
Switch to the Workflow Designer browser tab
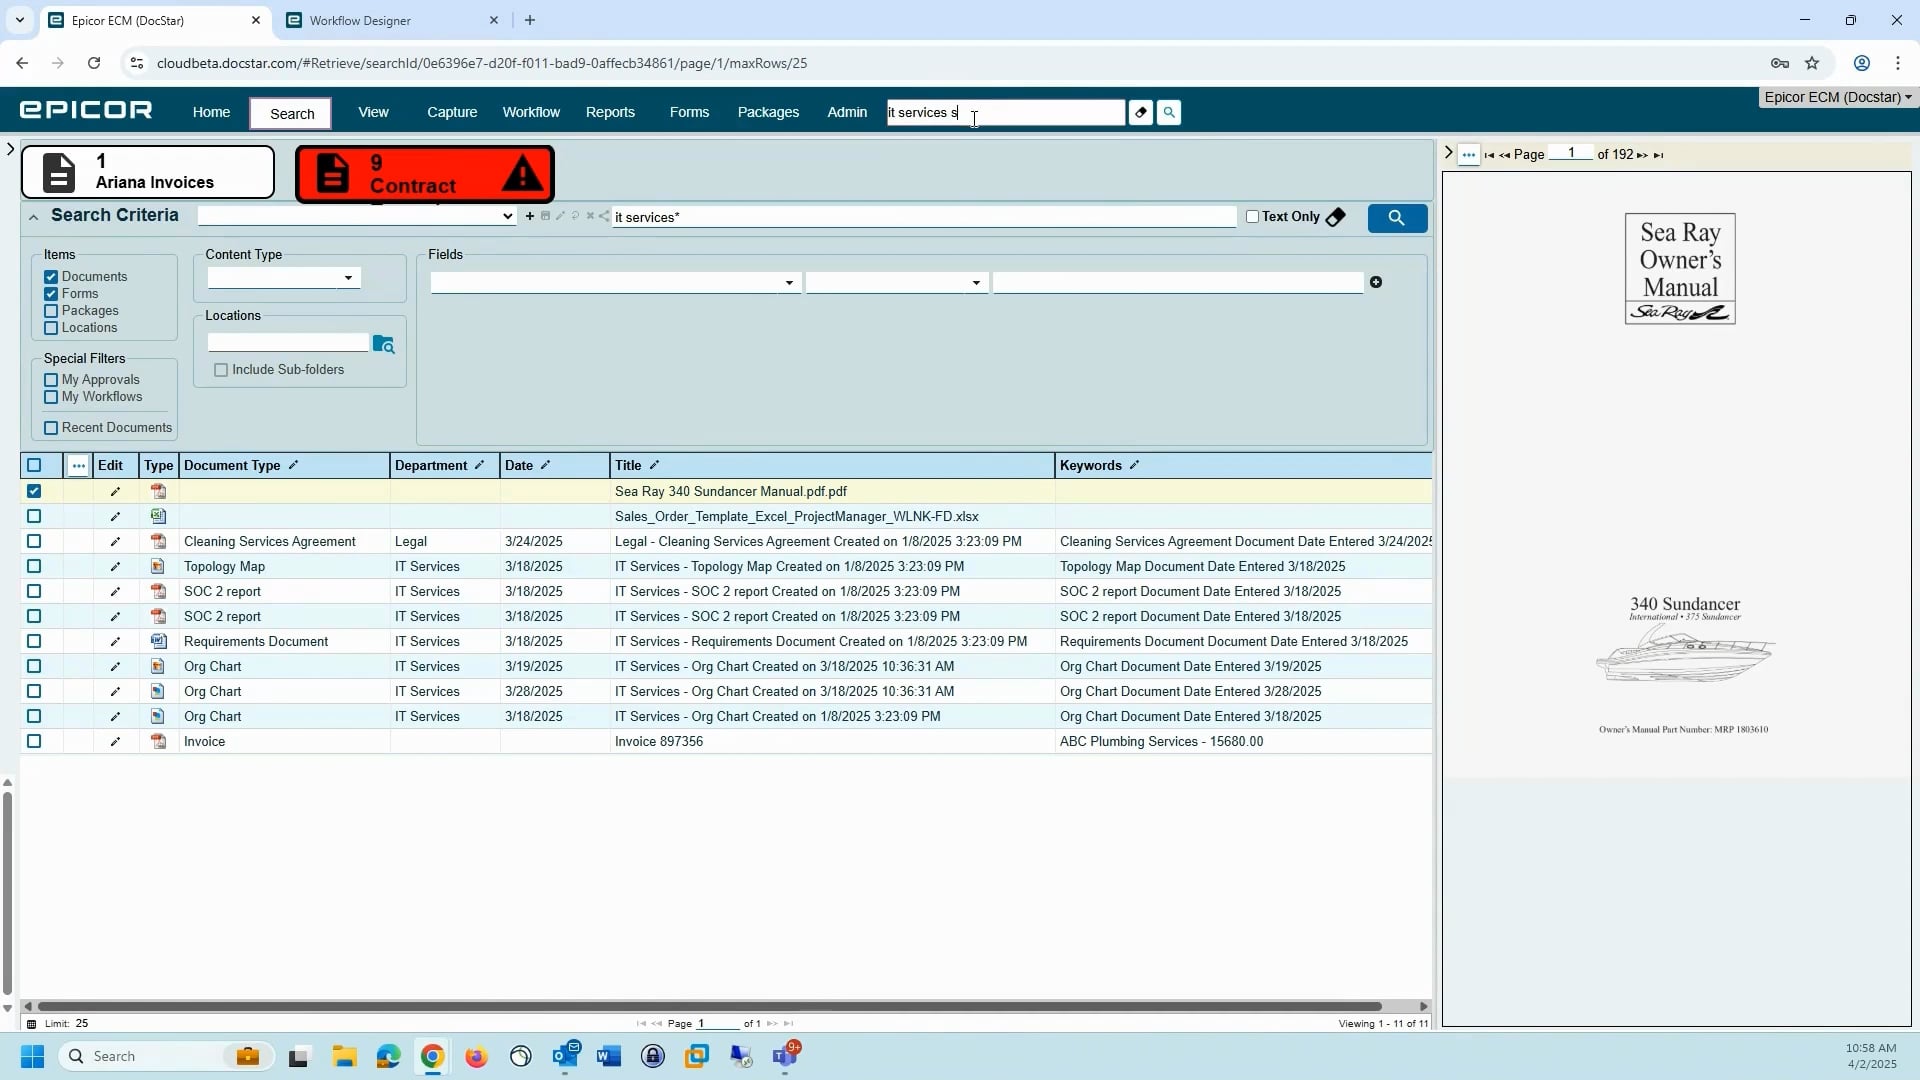click(360, 20)
